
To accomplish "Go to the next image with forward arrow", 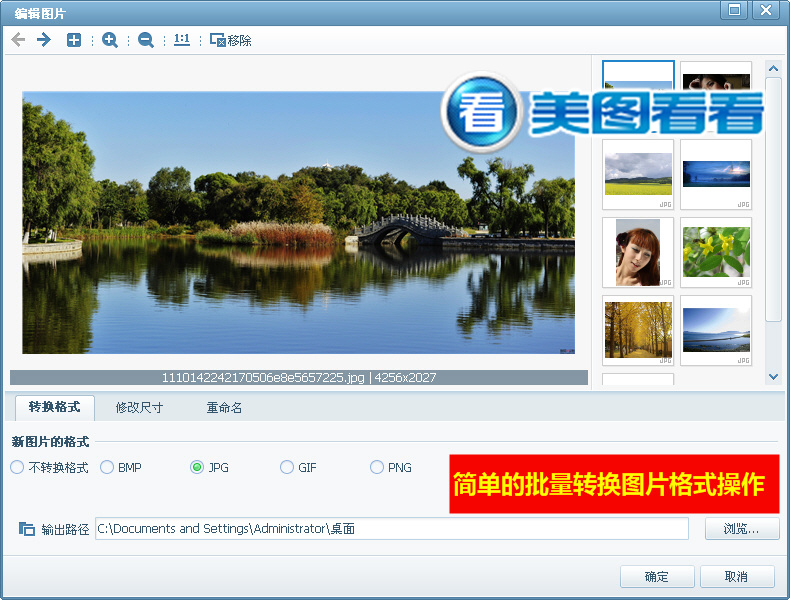I will coord(44,39).
